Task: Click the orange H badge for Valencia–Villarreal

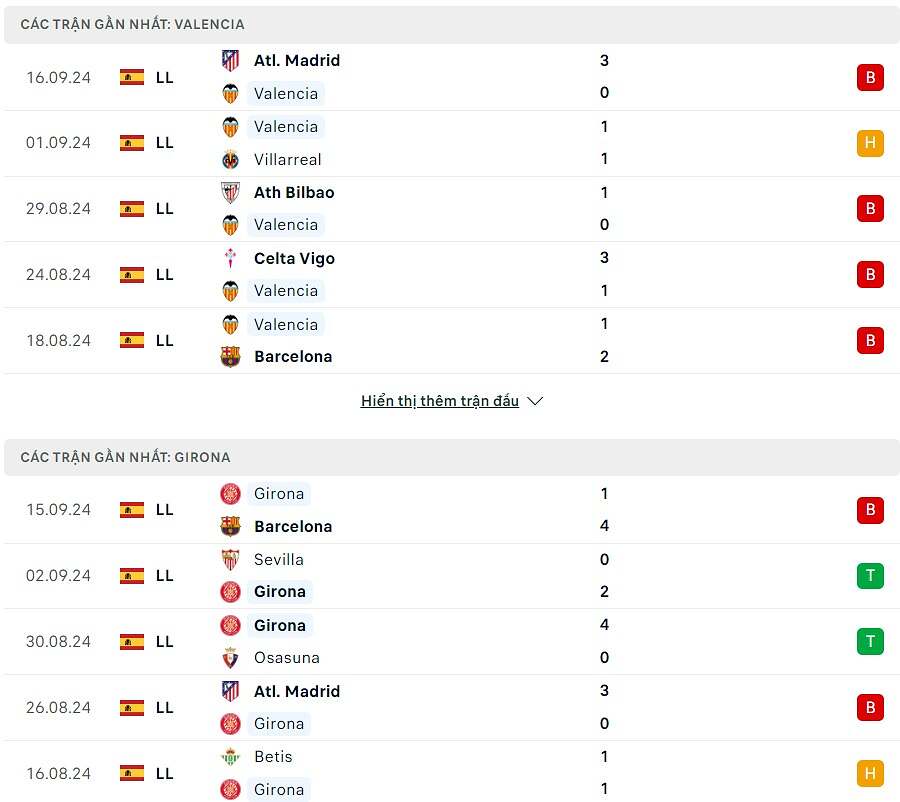Action: (x=870, y=143)
